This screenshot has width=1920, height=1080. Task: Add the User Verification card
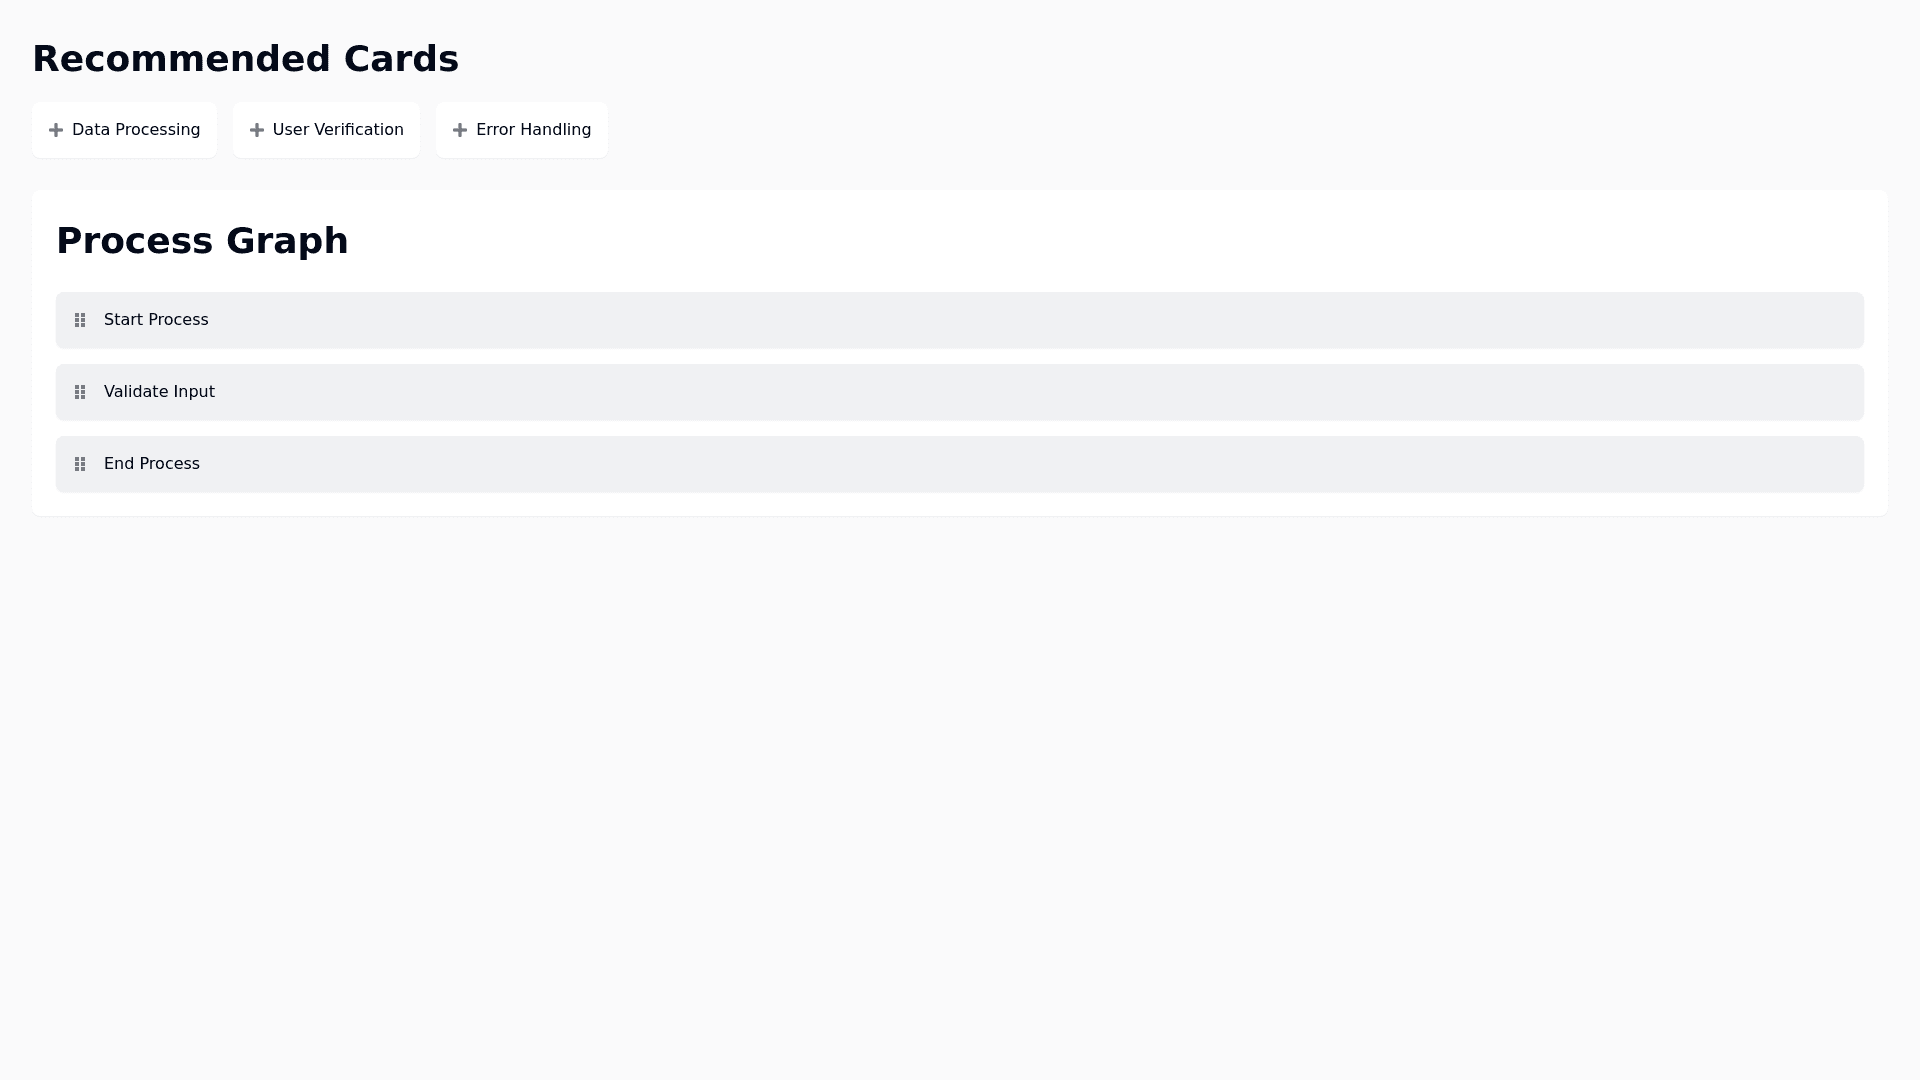(x=326, y=130)
